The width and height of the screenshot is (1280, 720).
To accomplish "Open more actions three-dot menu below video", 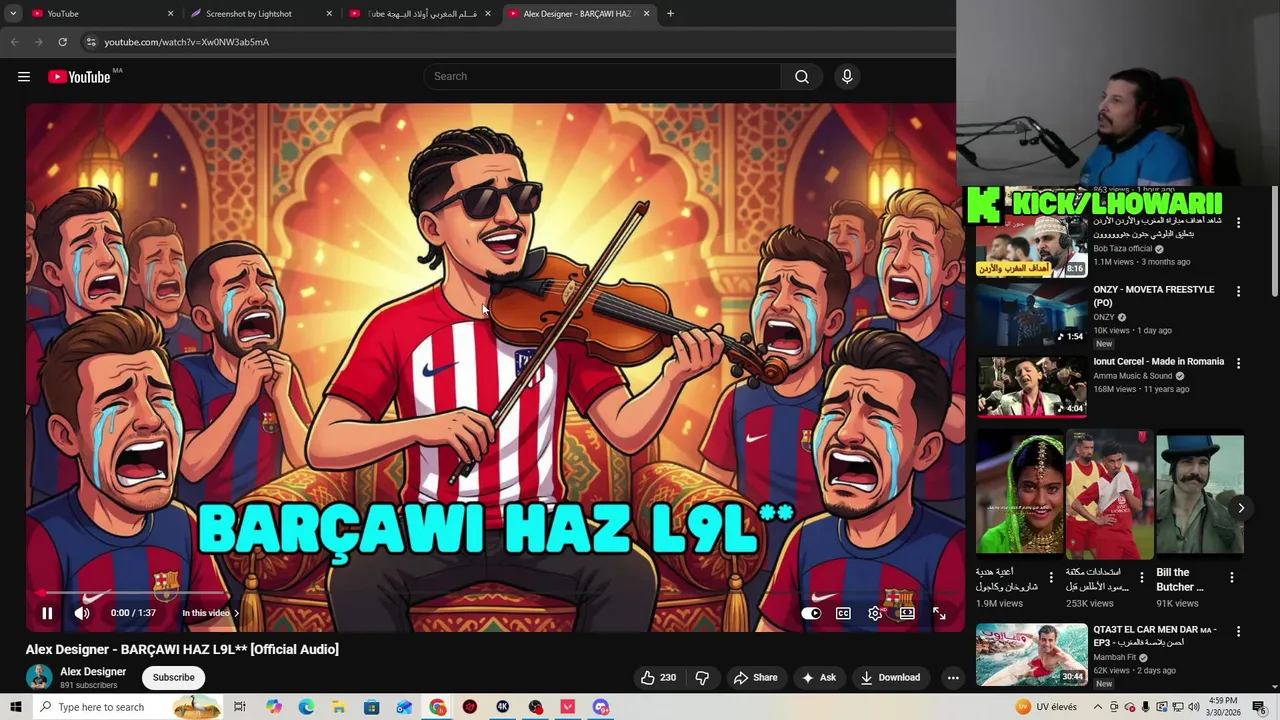I will point(953,677).
